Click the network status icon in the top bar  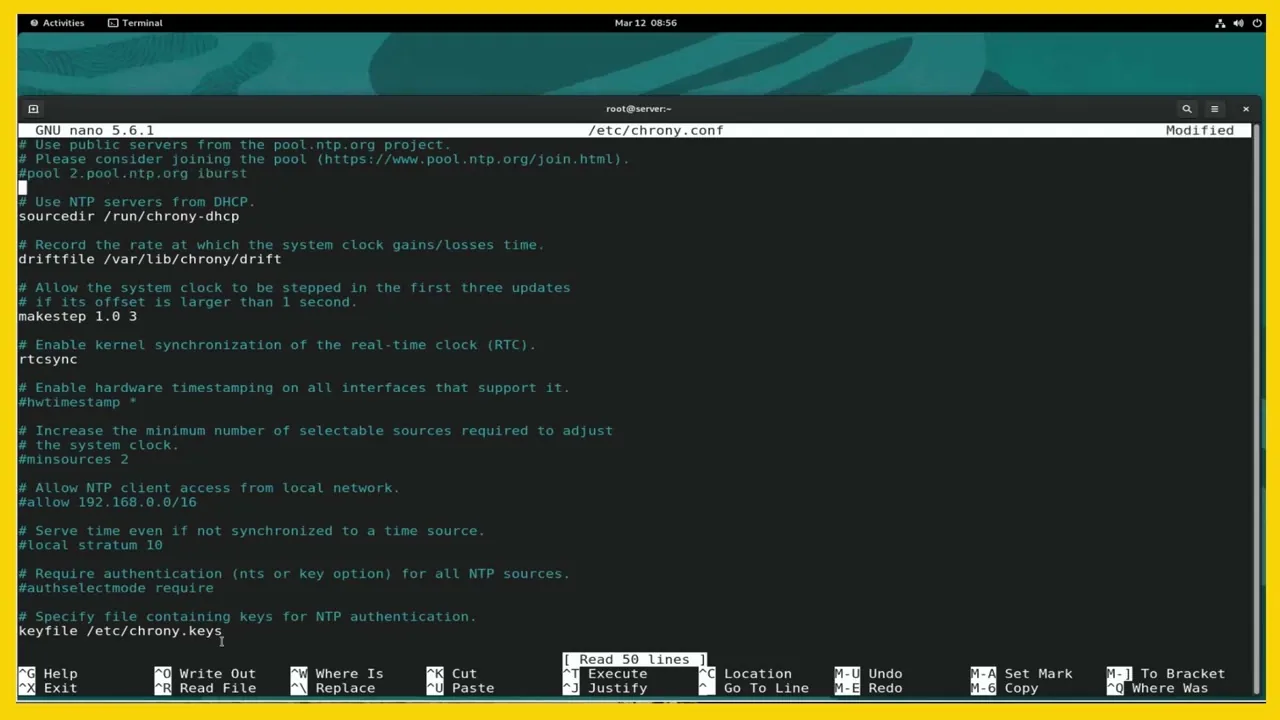coord(1219,22)
